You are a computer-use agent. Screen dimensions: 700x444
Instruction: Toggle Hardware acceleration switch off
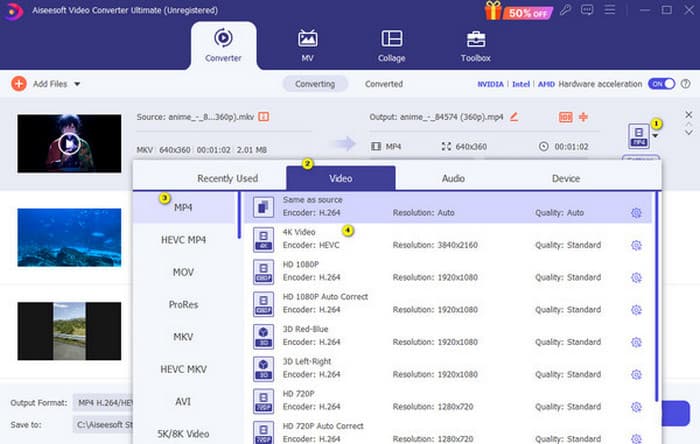pos(661,84)
